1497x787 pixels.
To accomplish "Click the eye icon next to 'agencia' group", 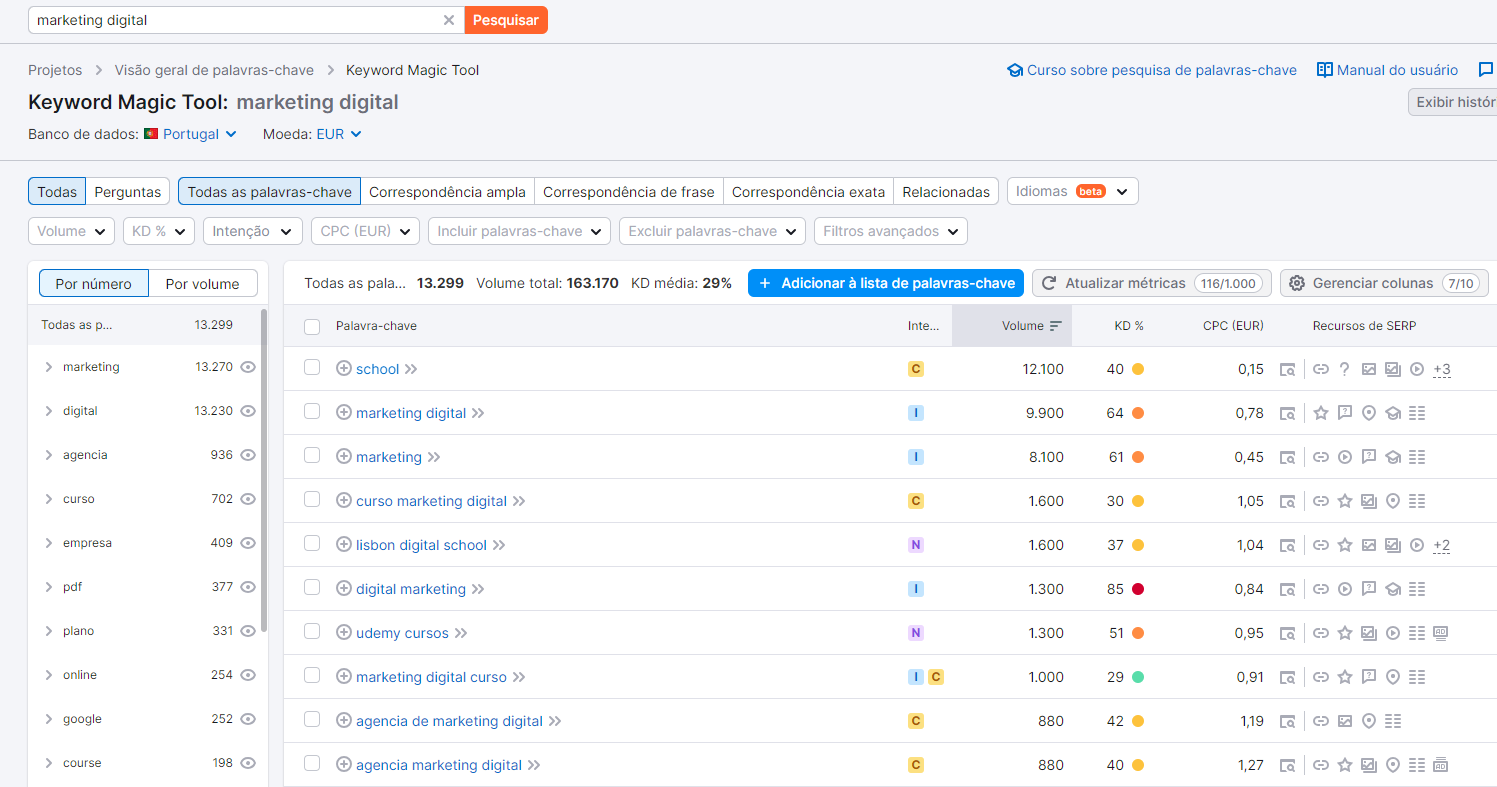I will click(x=248, y=455).
